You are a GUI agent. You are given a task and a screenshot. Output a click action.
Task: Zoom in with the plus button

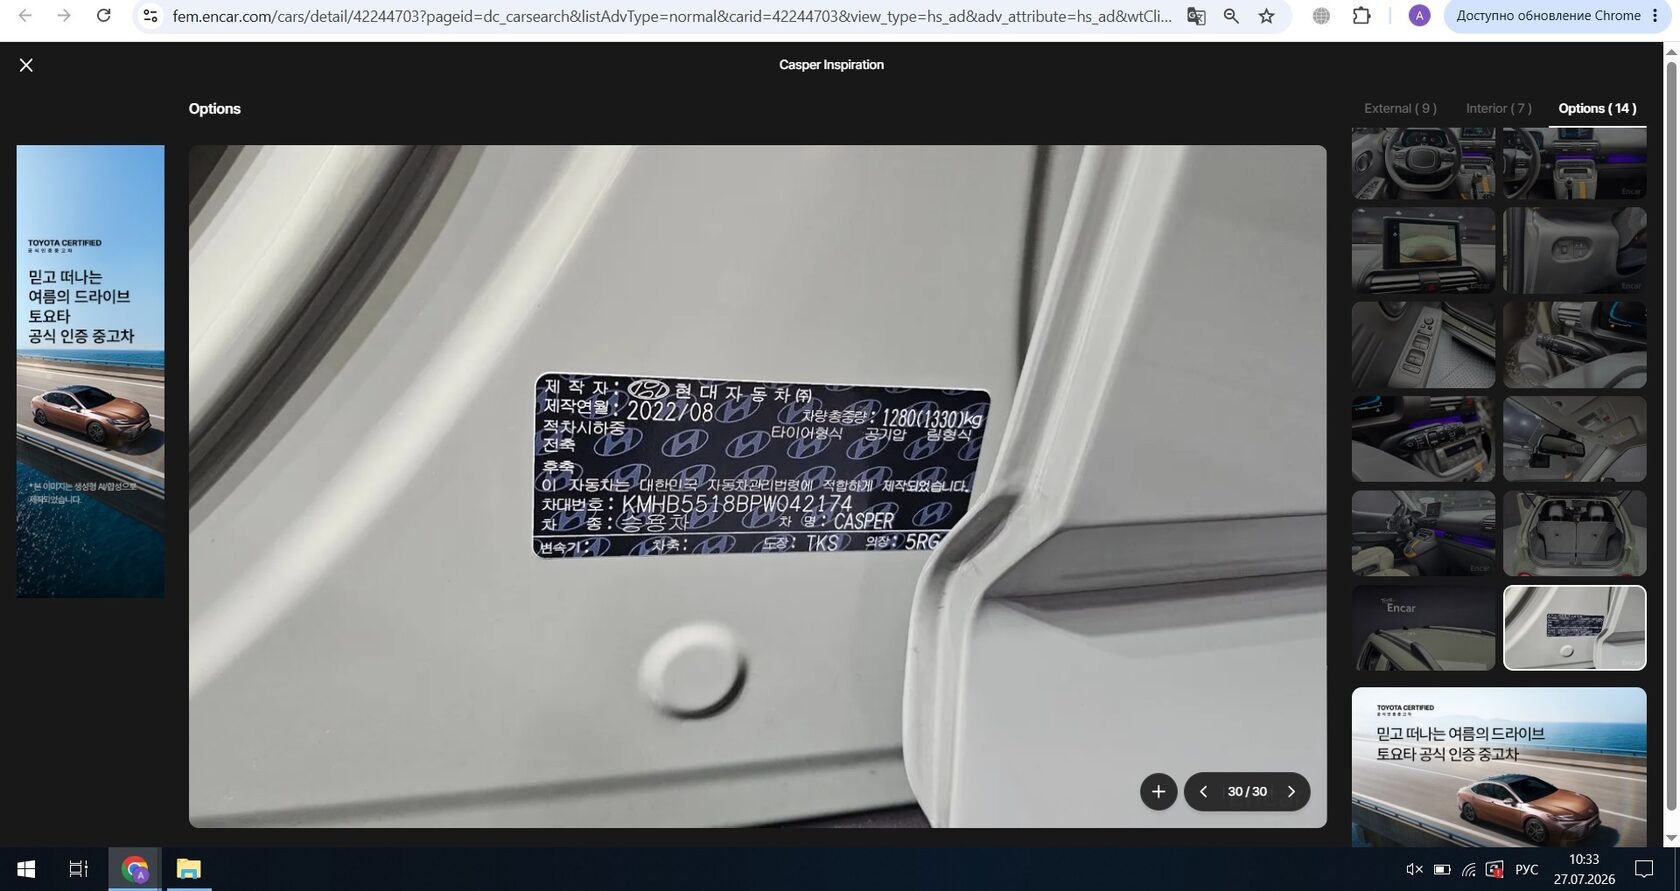[1158, 792]
